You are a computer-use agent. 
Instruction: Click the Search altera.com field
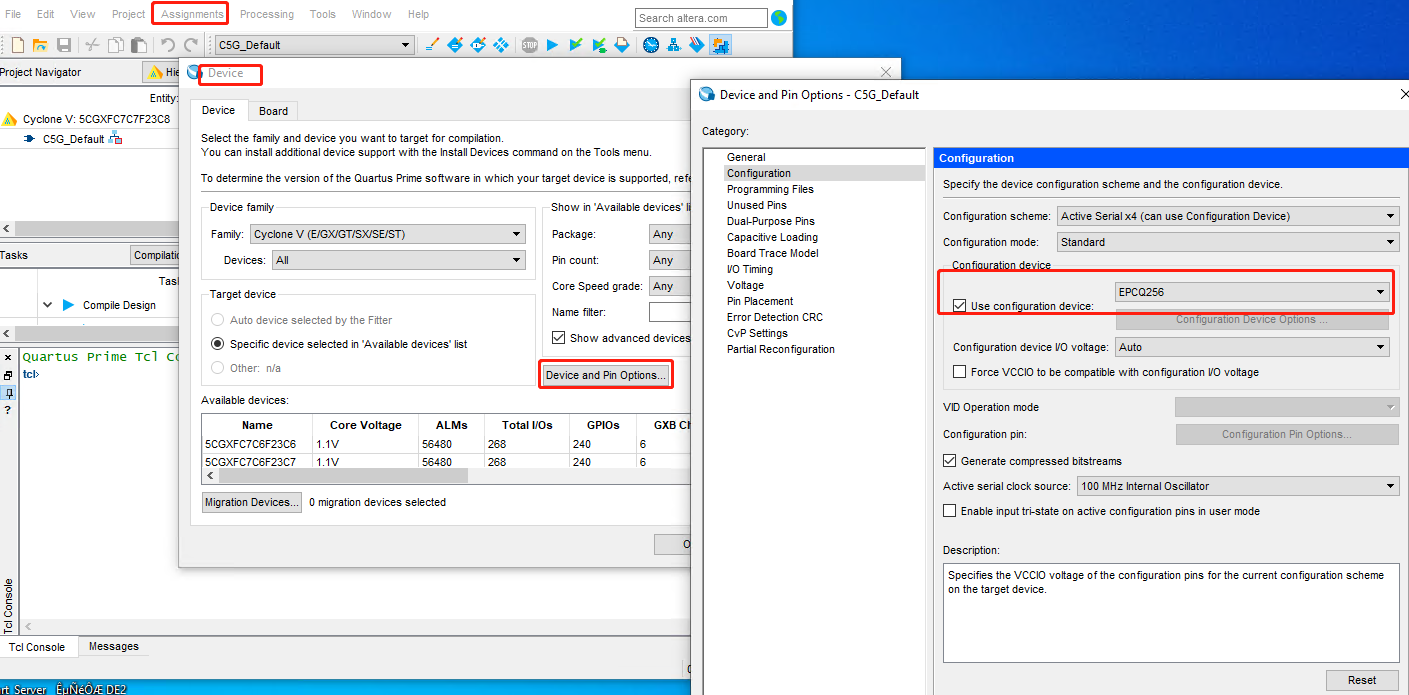click(701, 18)
